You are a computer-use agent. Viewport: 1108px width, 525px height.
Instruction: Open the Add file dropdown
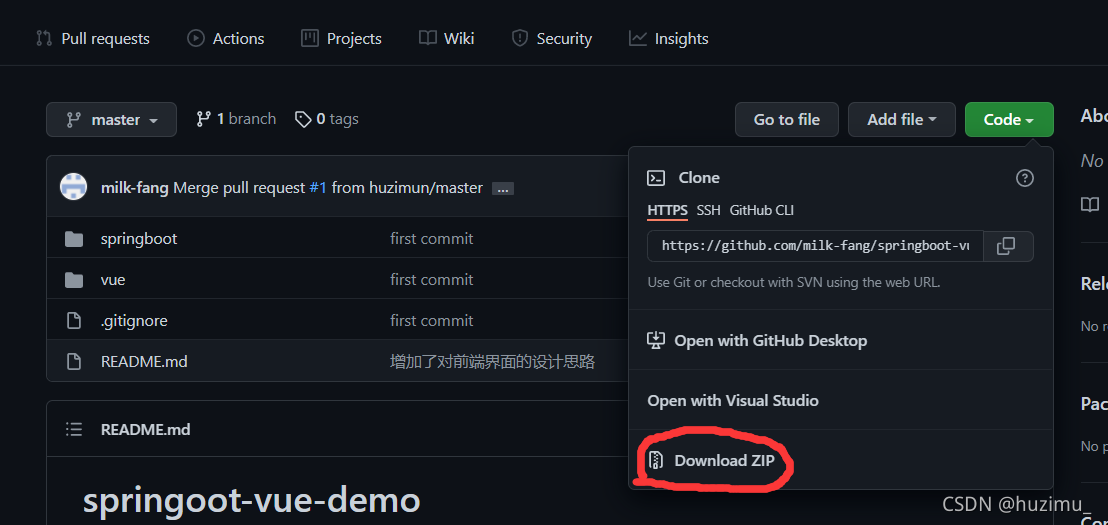902,119
